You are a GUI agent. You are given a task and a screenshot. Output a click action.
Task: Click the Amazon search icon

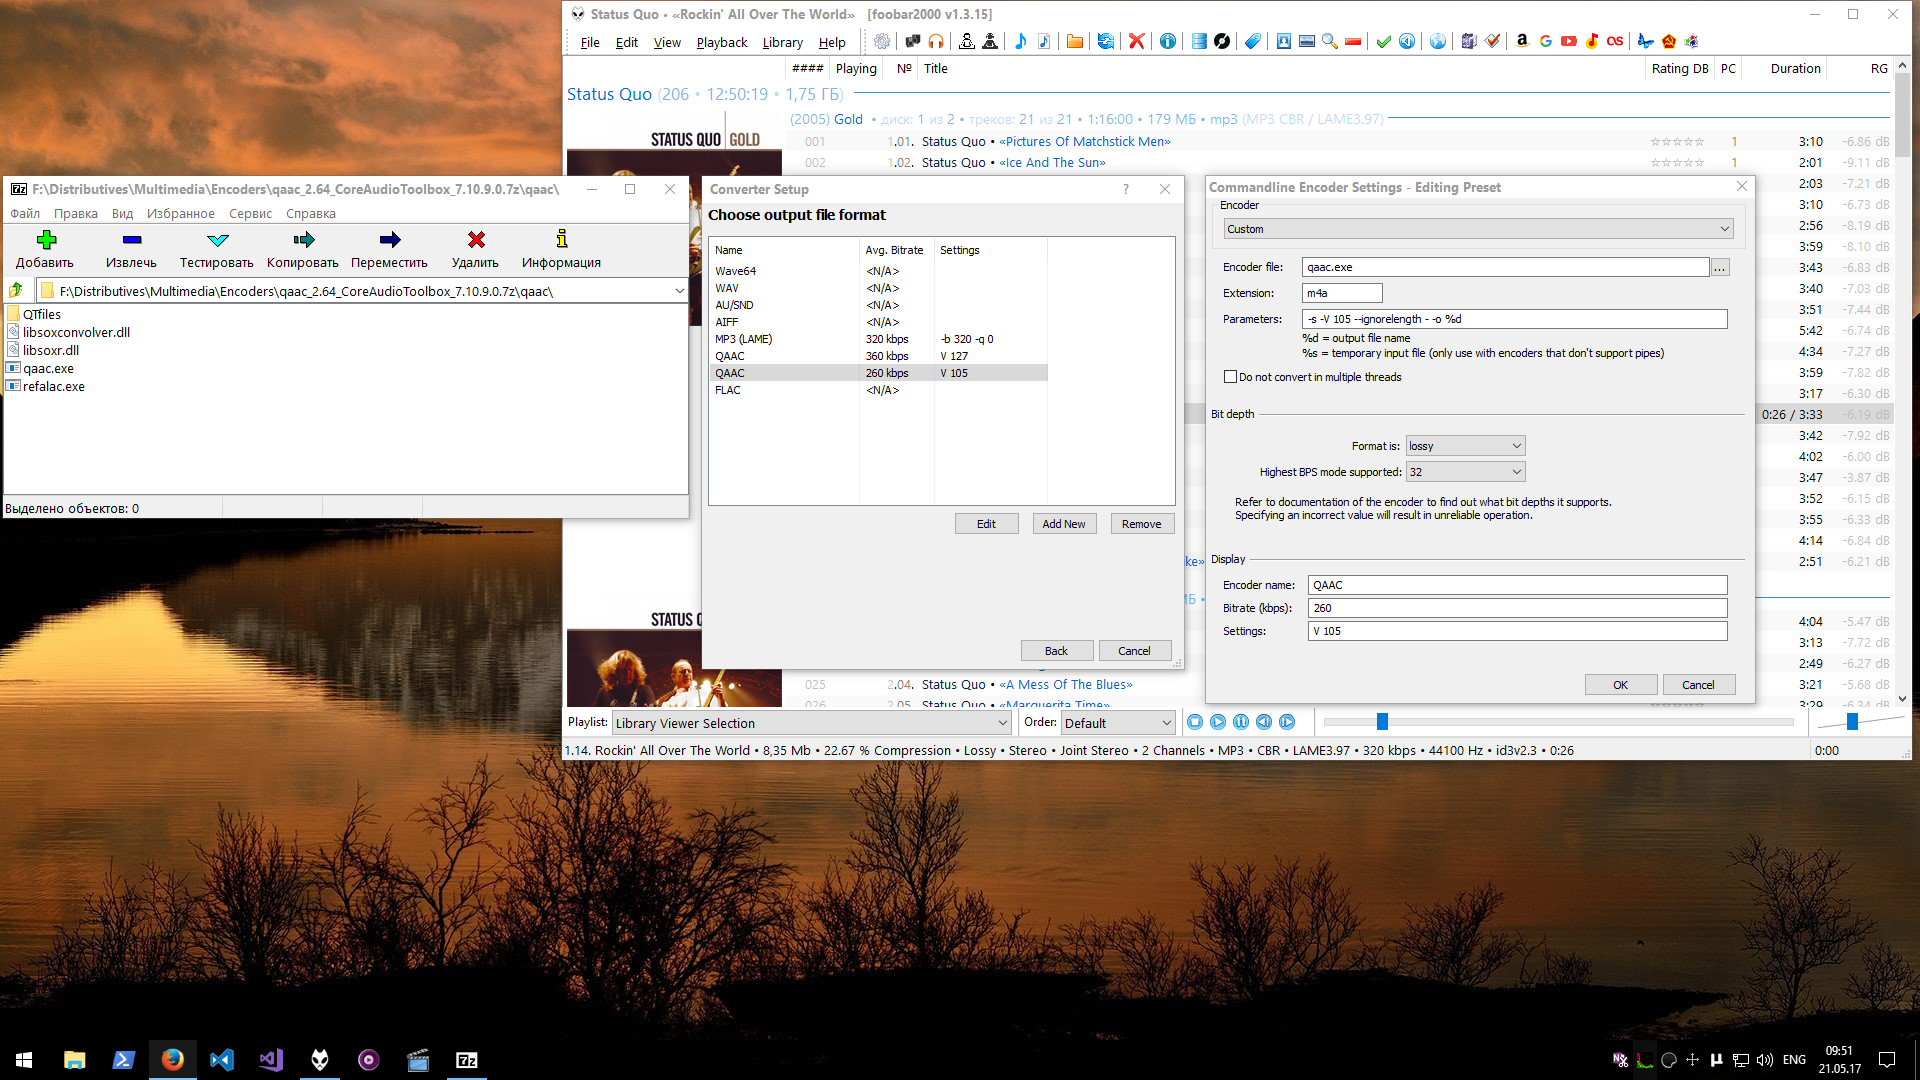[x=1522, y=41]
